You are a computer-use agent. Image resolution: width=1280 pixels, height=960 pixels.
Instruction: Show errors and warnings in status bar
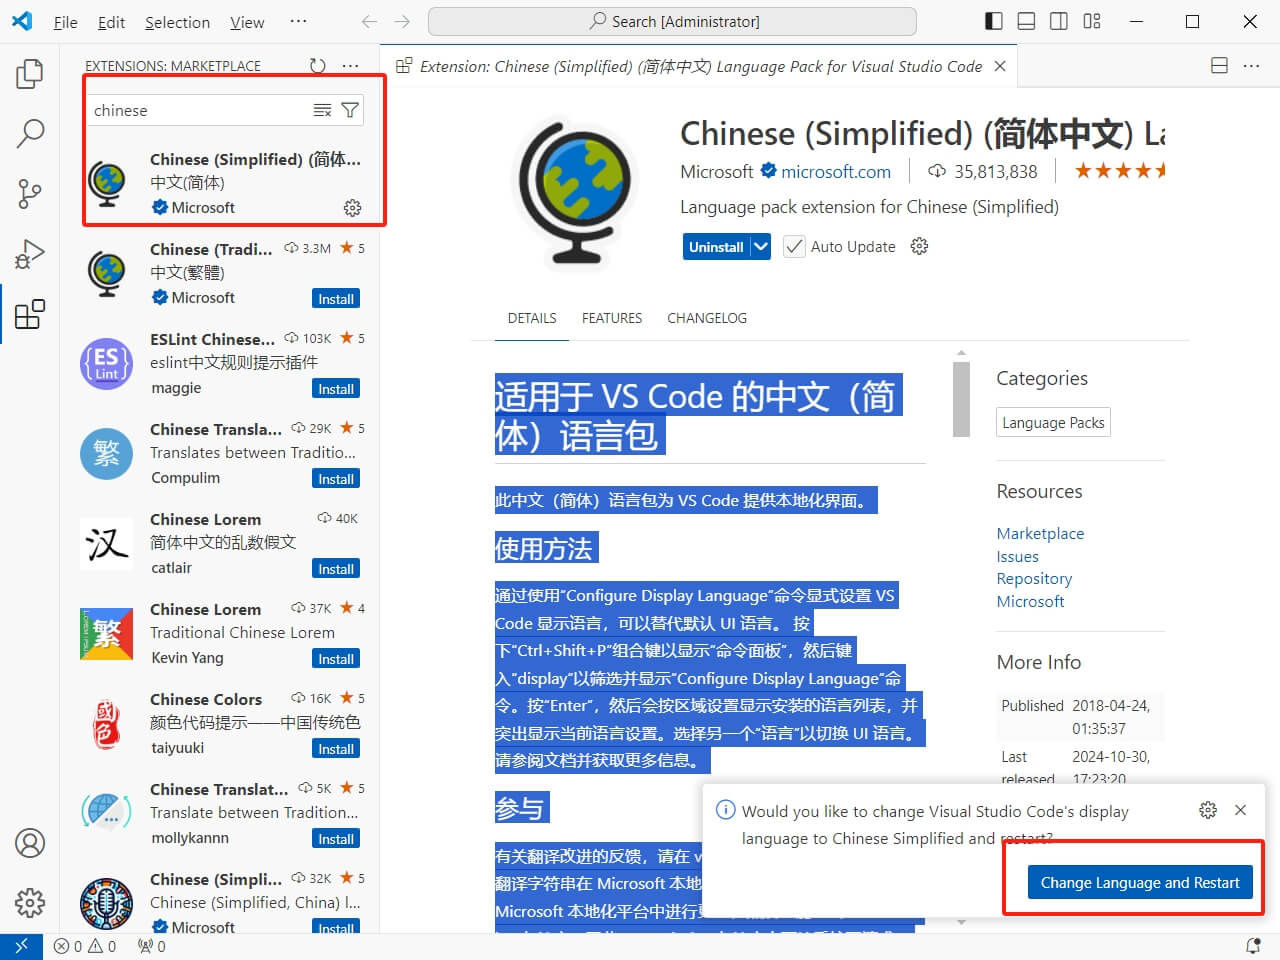[85, 946]
